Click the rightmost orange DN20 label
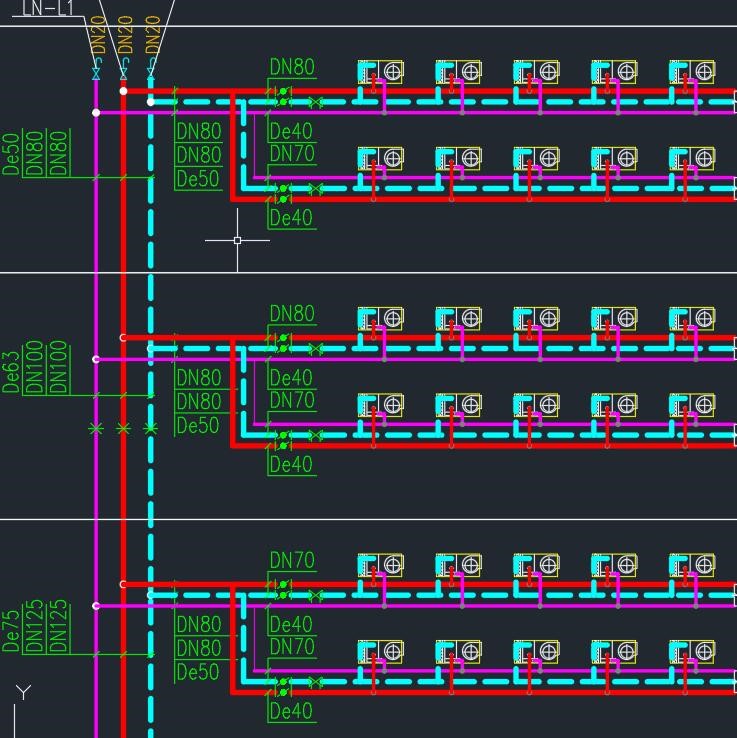 pyautogui.click(x=153, y=37)
